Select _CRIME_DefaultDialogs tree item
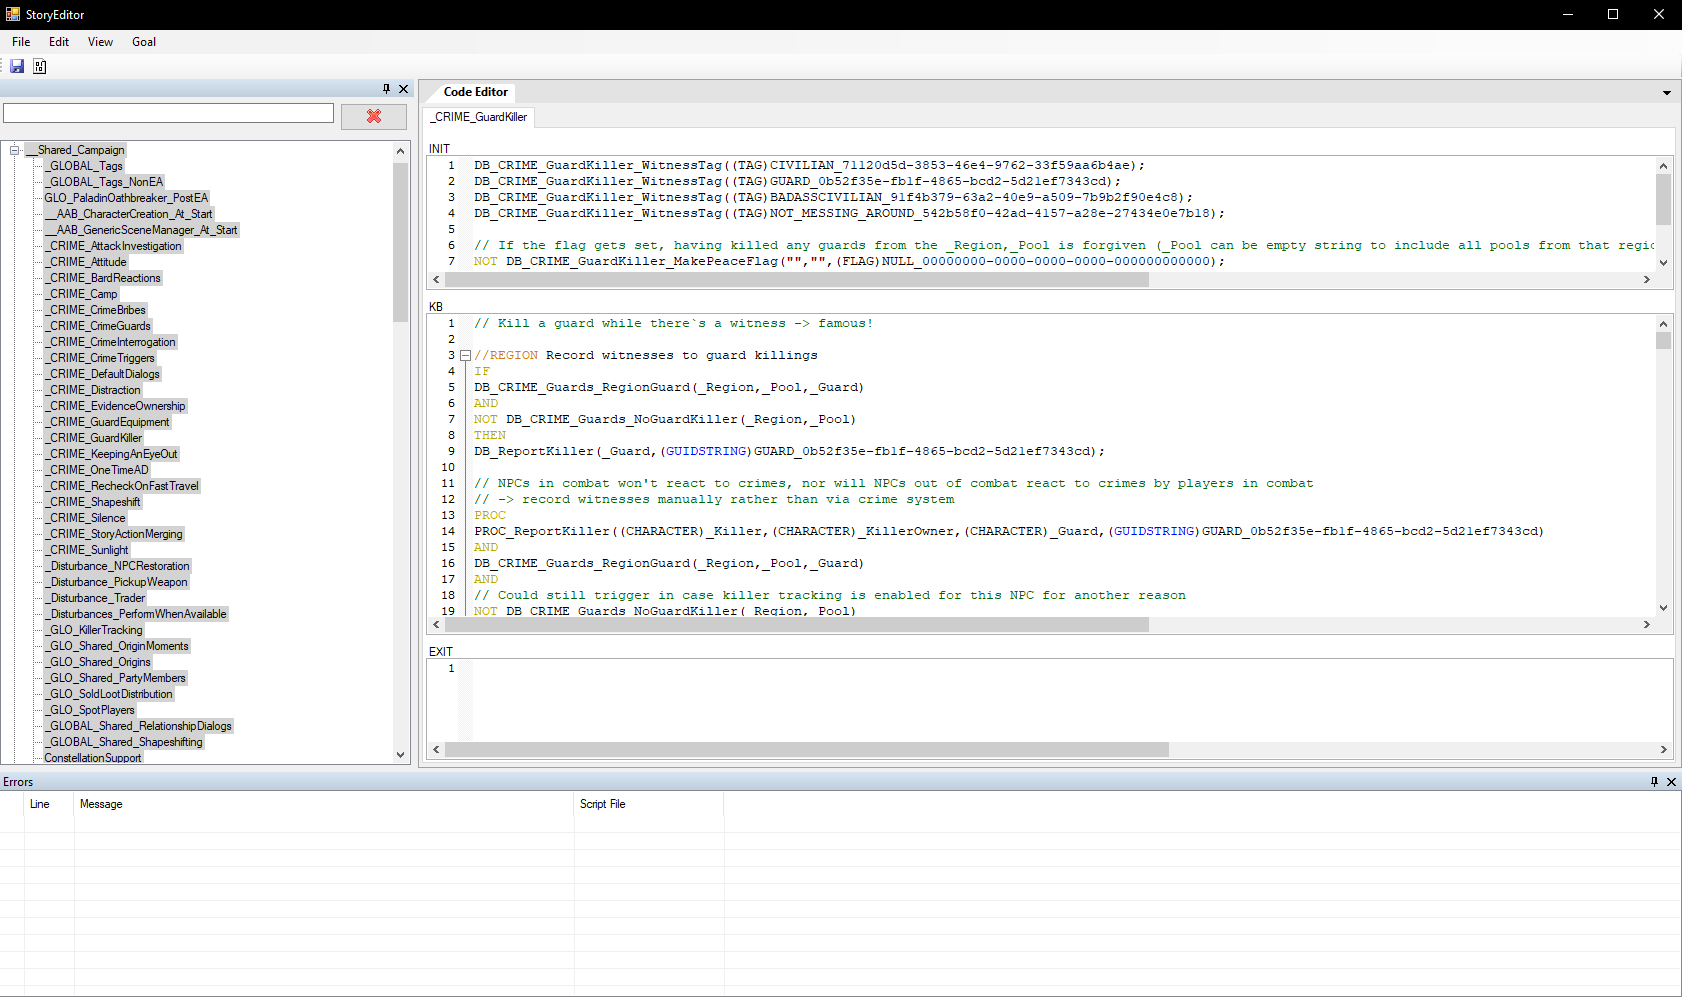This screenshot has width=1682, height=997. click(102, 374)
